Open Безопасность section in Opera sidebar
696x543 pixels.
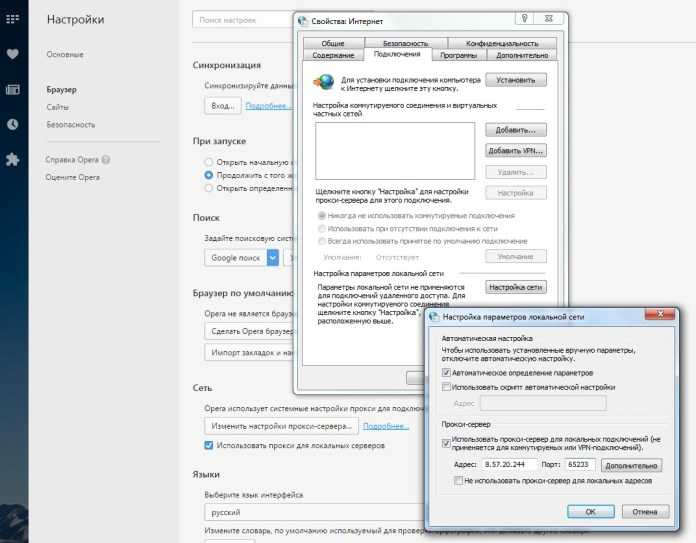(71, 124)
